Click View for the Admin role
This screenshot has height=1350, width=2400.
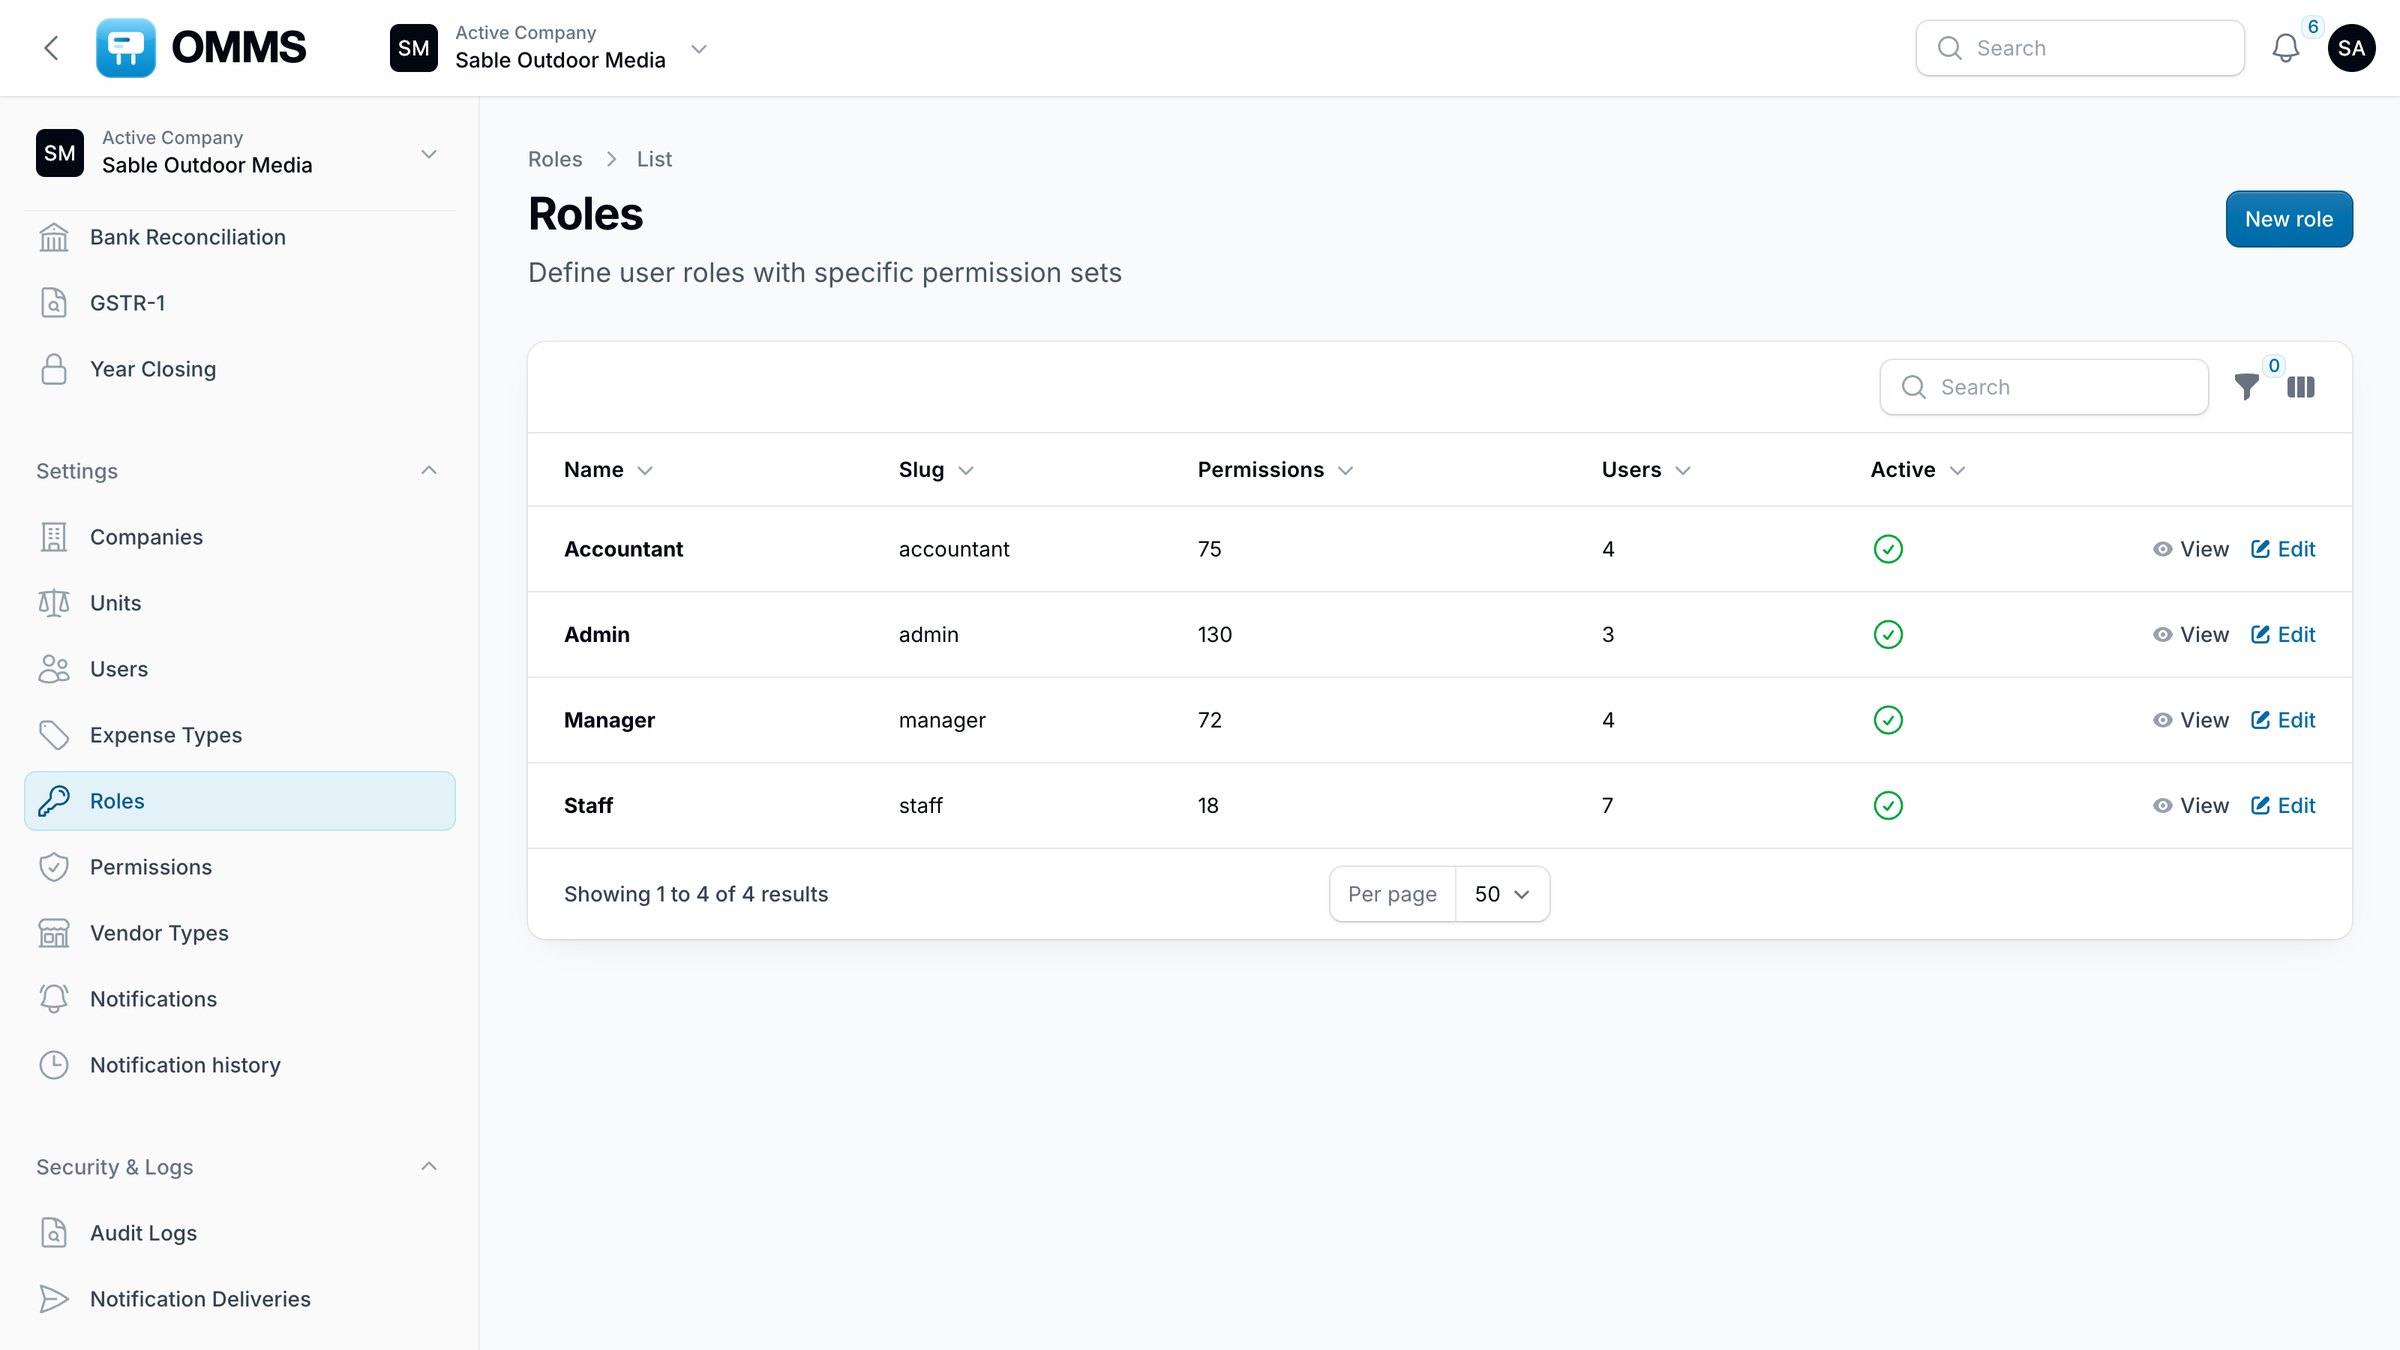pos(2191,635)
